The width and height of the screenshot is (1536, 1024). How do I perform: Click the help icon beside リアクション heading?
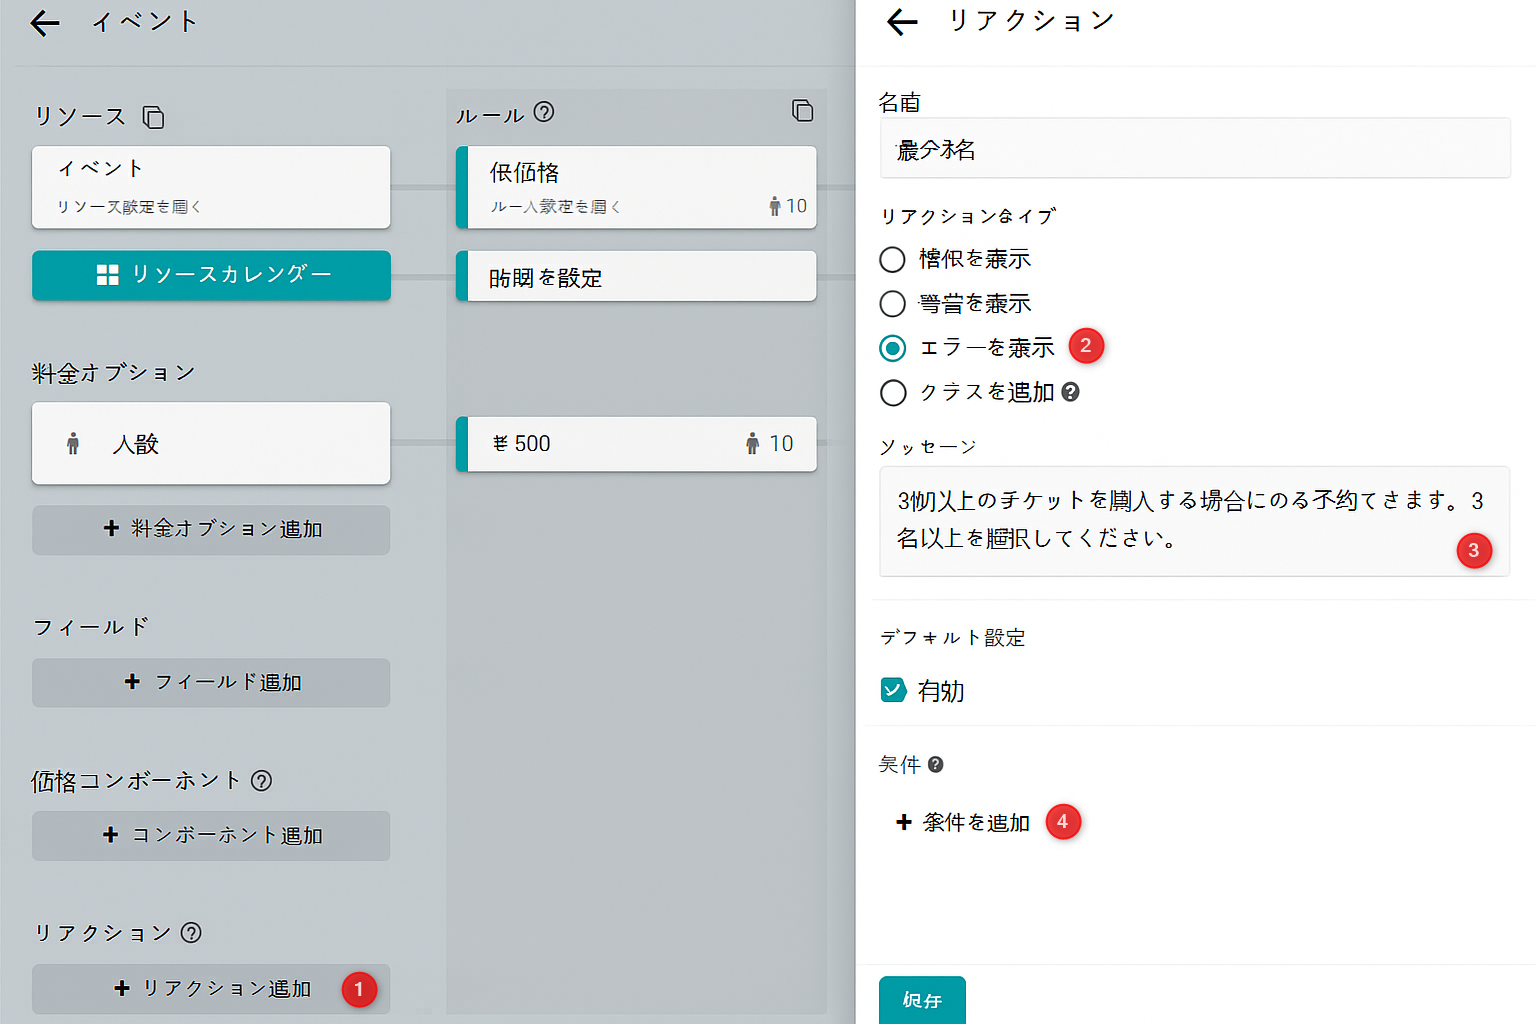pos(191,933)
